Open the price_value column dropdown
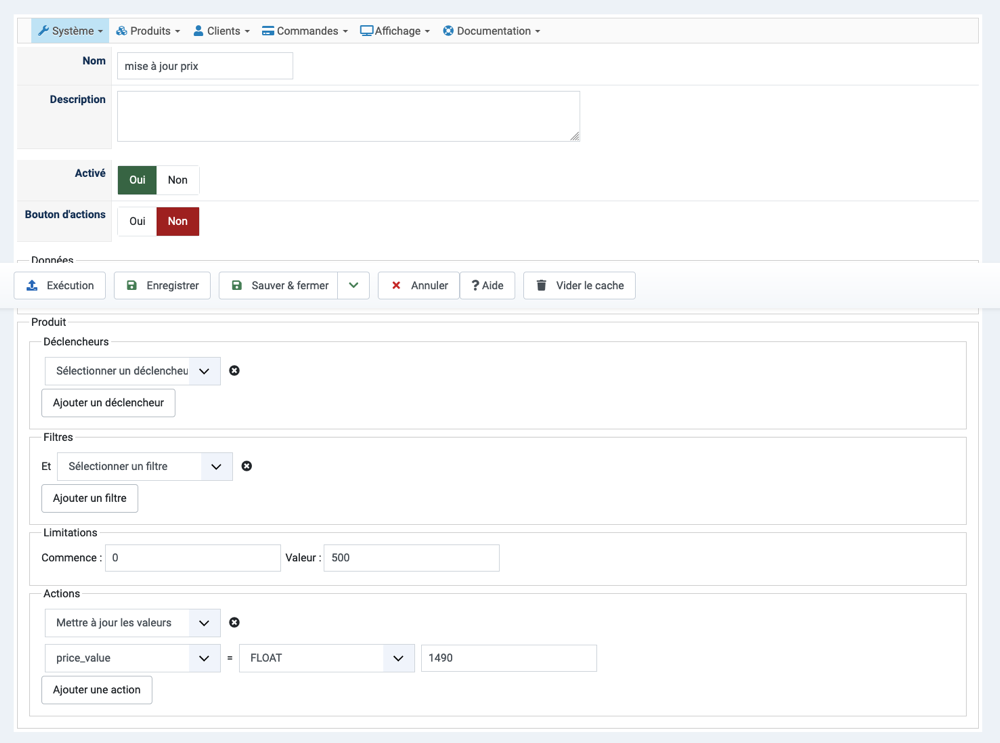This screenshot has width=1000, height=743. [x=133, y=658]
